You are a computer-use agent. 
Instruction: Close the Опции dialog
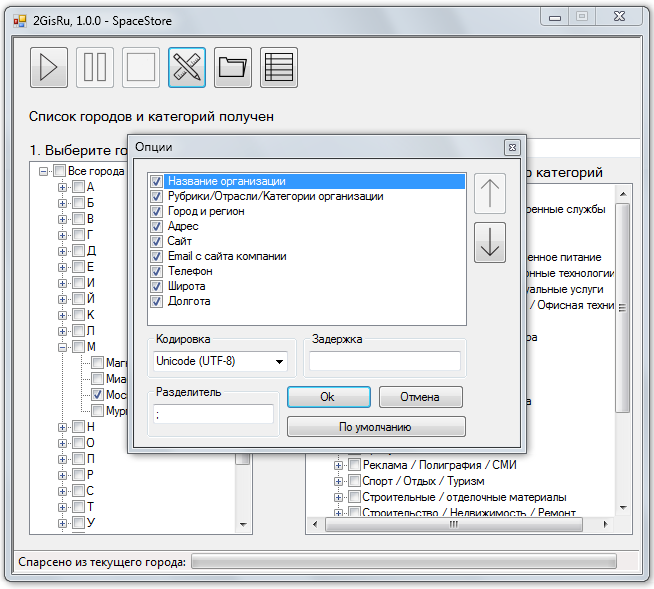click(x=512, y=147)
